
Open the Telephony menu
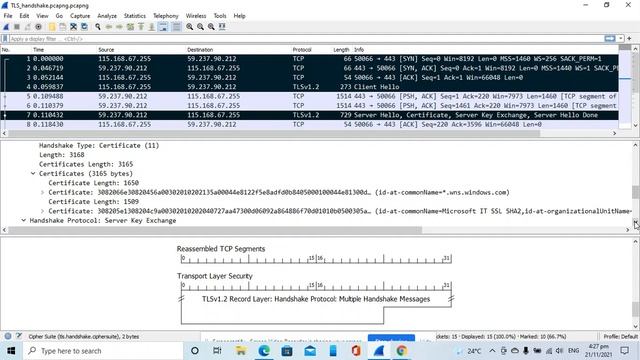[x=166, y=16]
